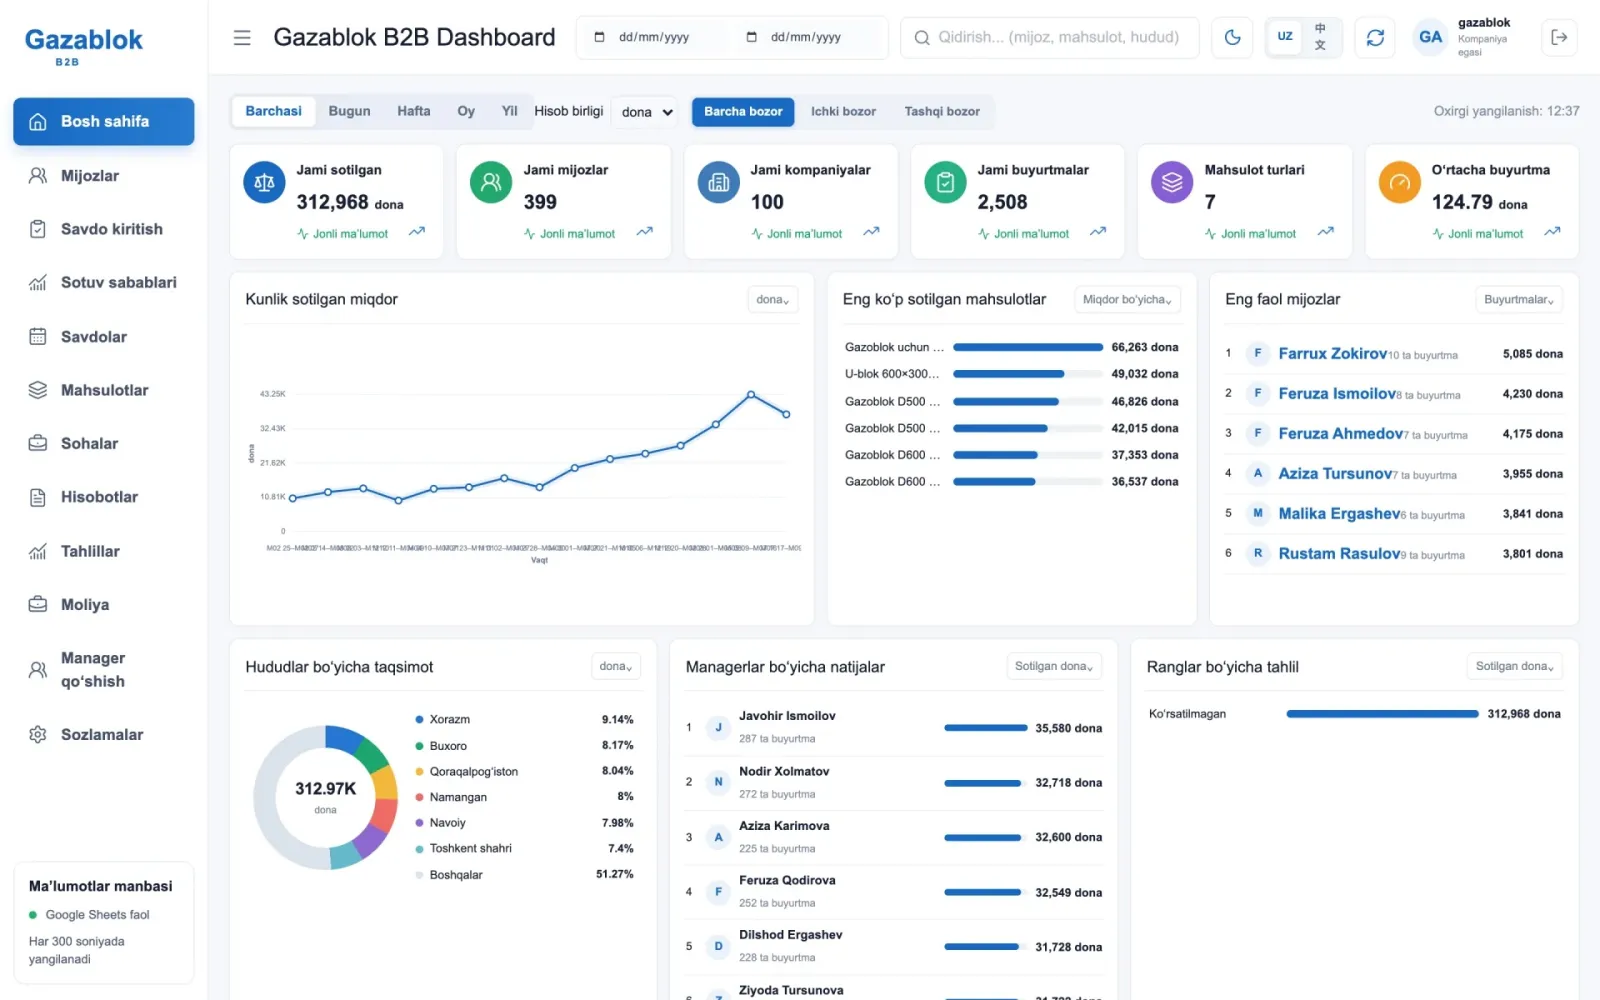Select Barcha bozor market filter
Viewport: 1600px width, 1000px height.
pos(743,112)
